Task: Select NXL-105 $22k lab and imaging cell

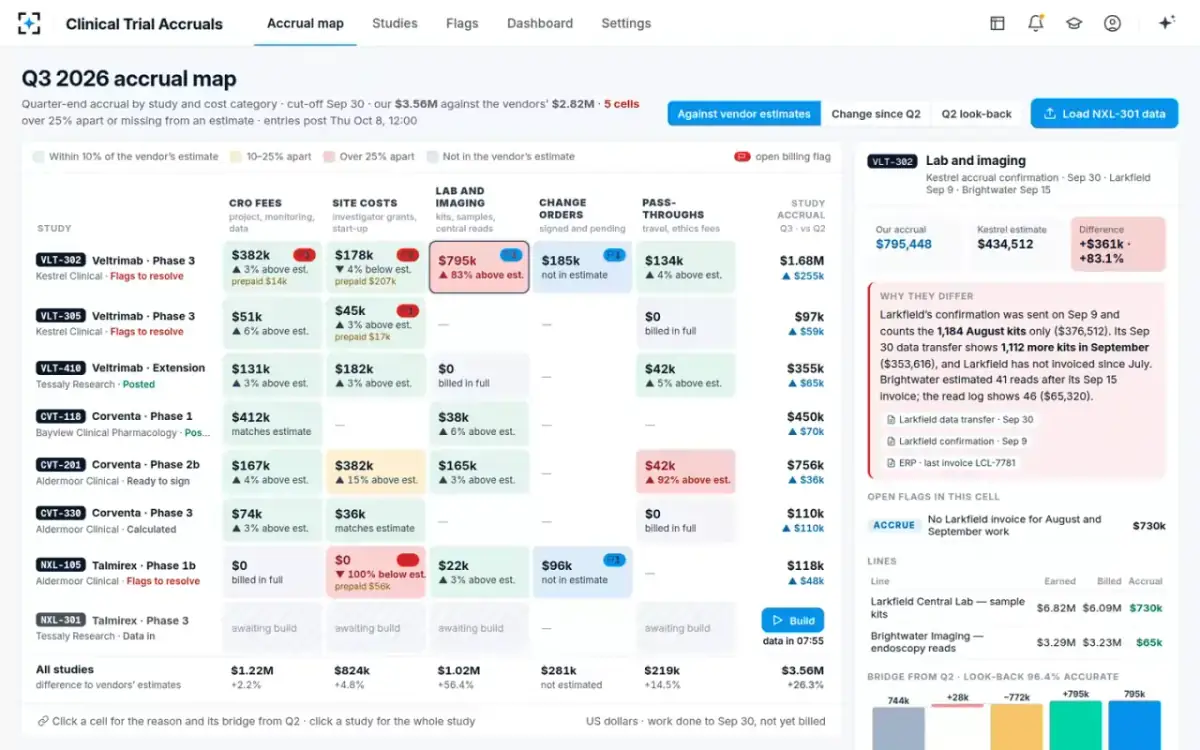Action: 479,572
